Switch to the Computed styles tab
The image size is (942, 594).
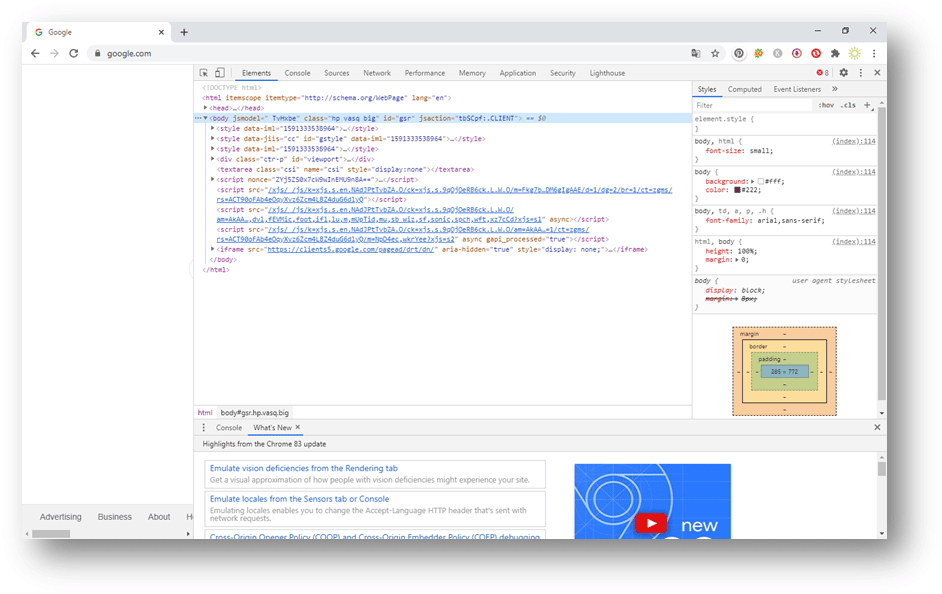(x=744, y=89)
